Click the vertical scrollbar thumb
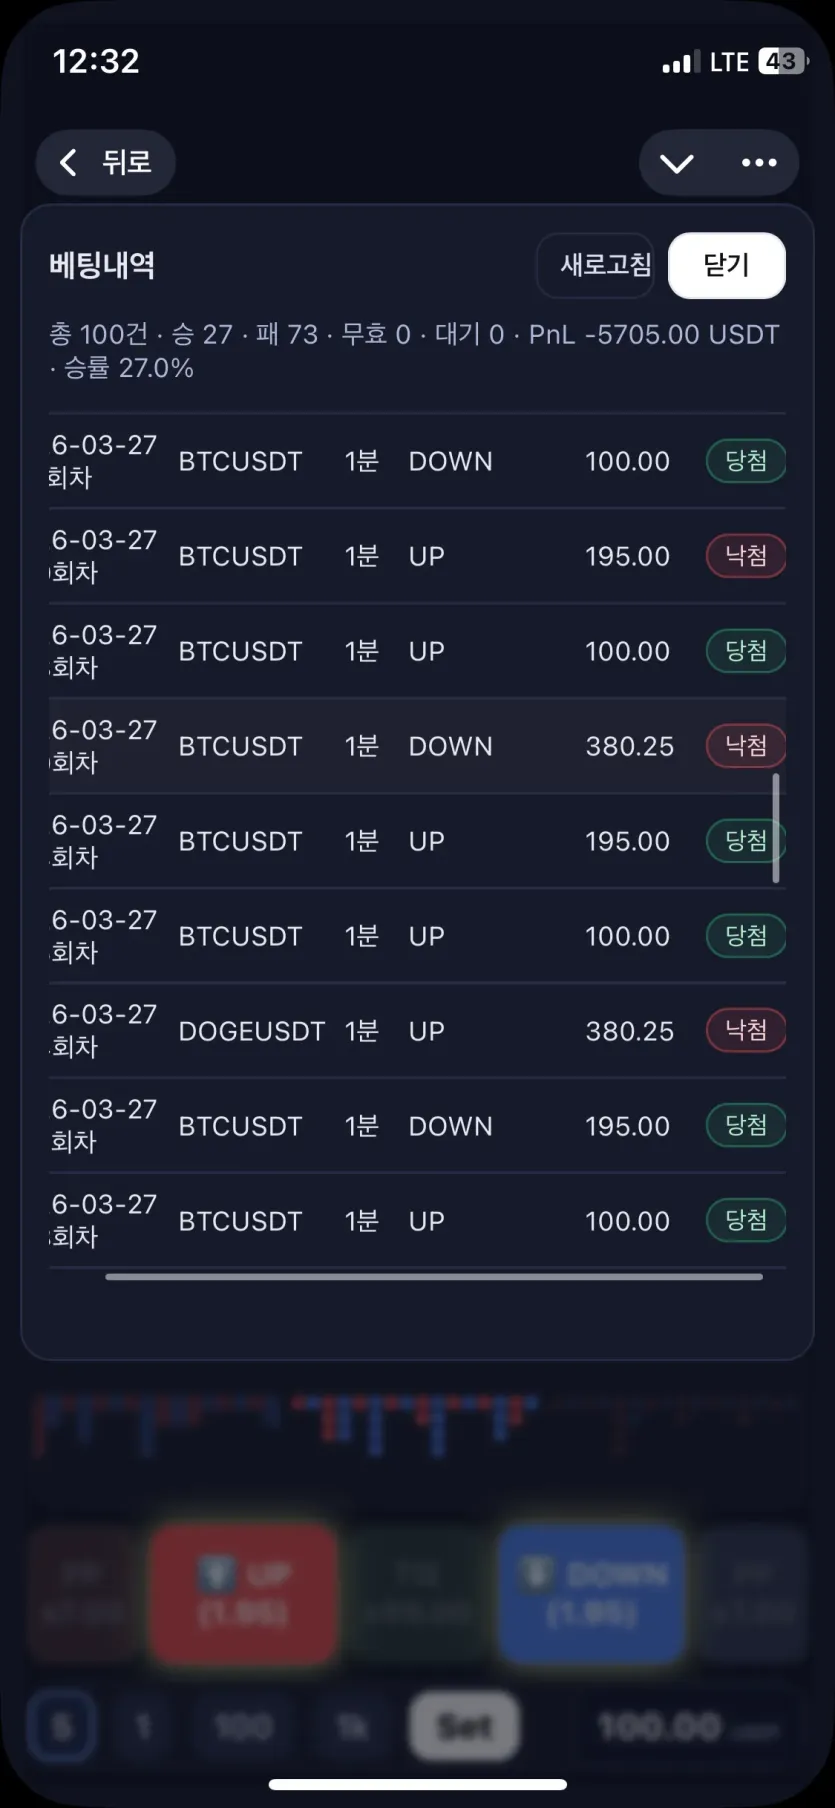The width and height of the screenshot is (835, 1808). (776, 828)
